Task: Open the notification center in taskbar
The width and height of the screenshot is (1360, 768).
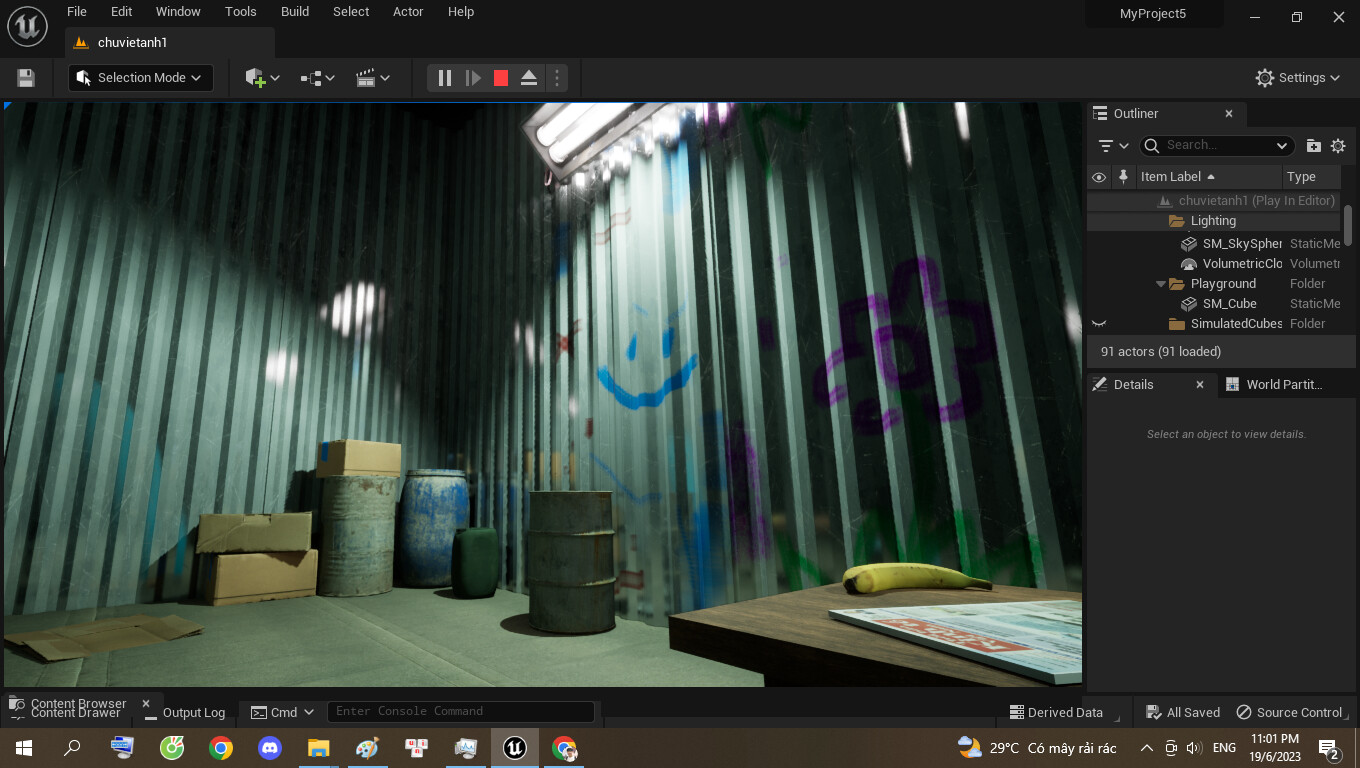Action: (1330, 748)
